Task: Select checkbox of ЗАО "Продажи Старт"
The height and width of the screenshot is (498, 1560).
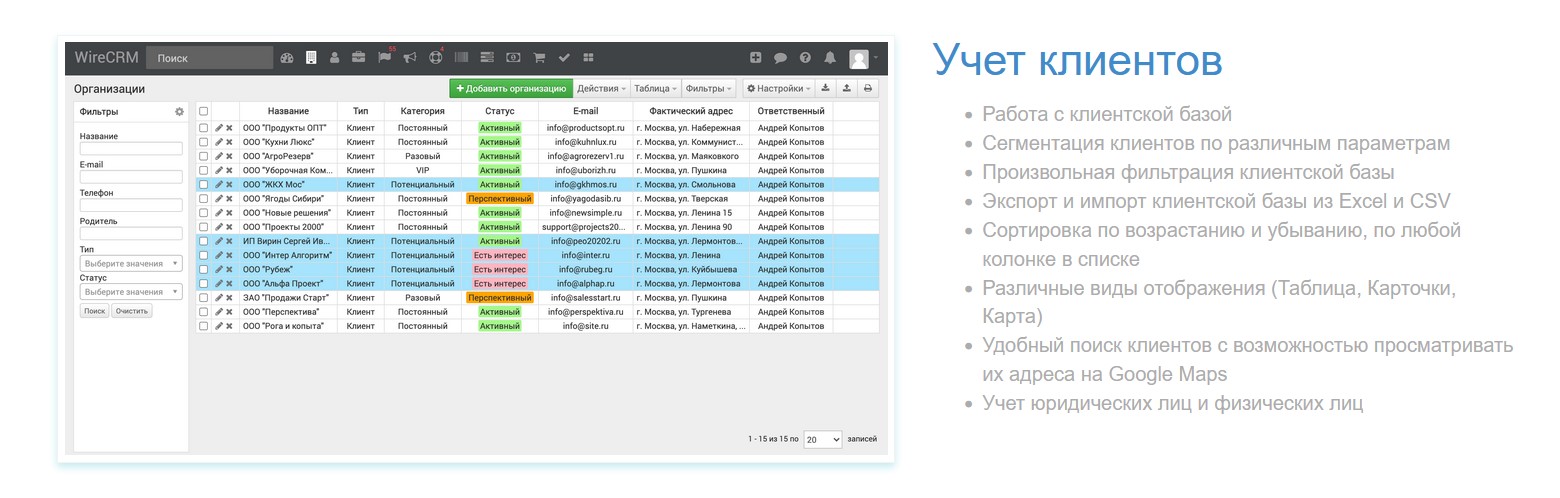Action: tap(204, 298)
